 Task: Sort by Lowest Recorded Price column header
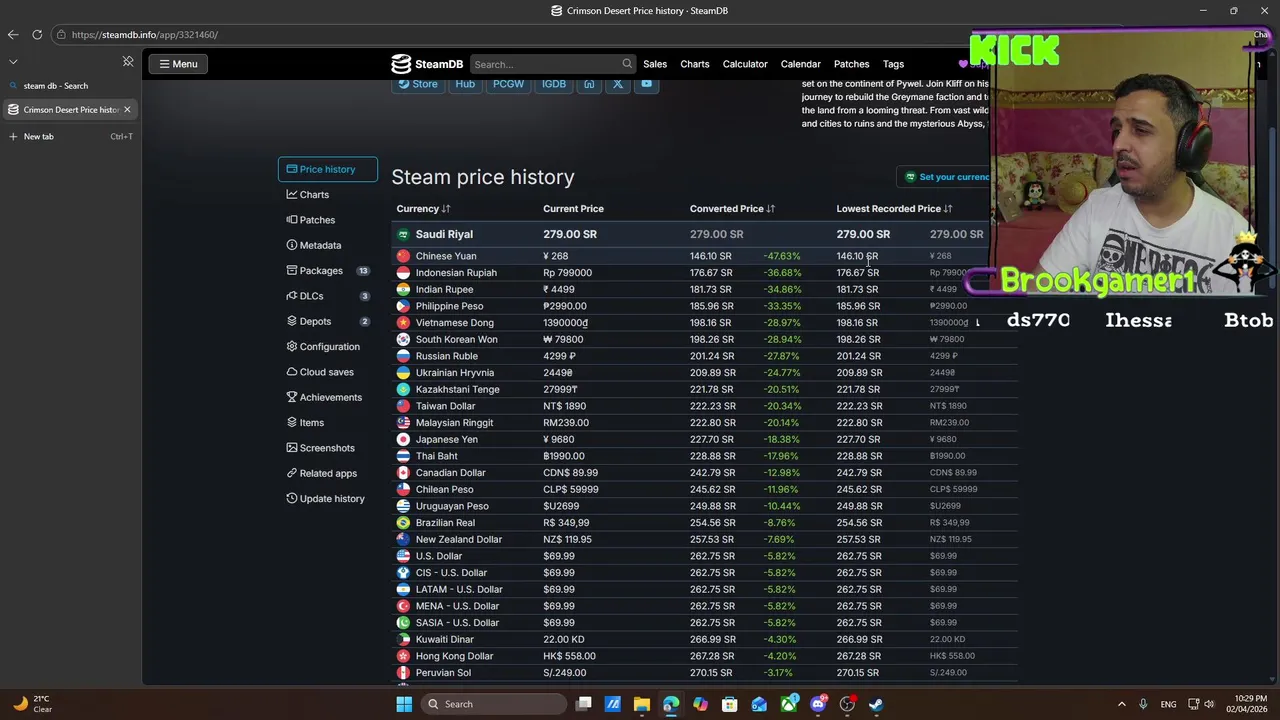894,209
